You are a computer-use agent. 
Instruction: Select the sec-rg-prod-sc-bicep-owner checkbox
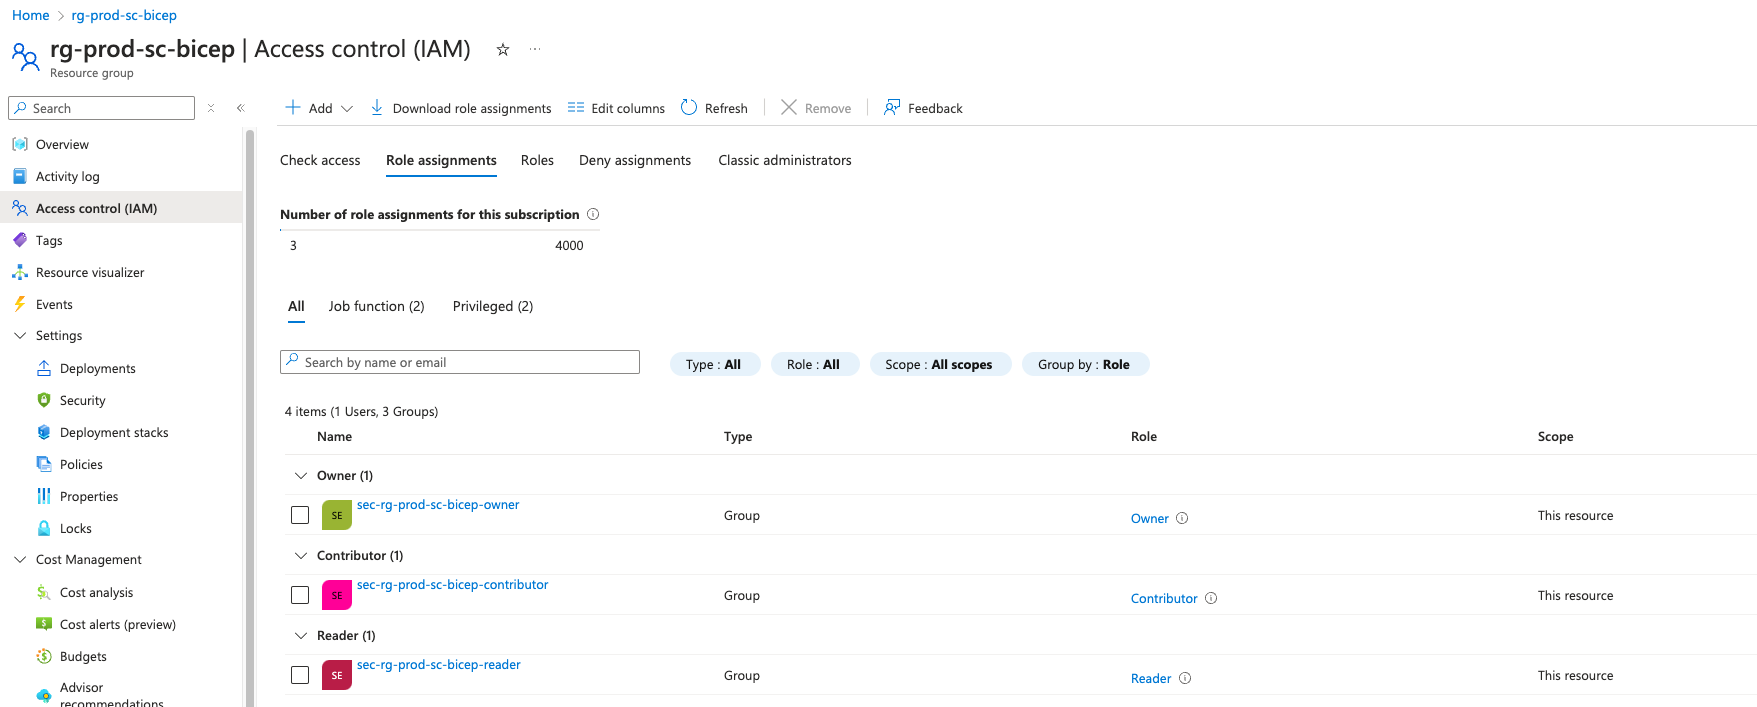pos(300,515)
